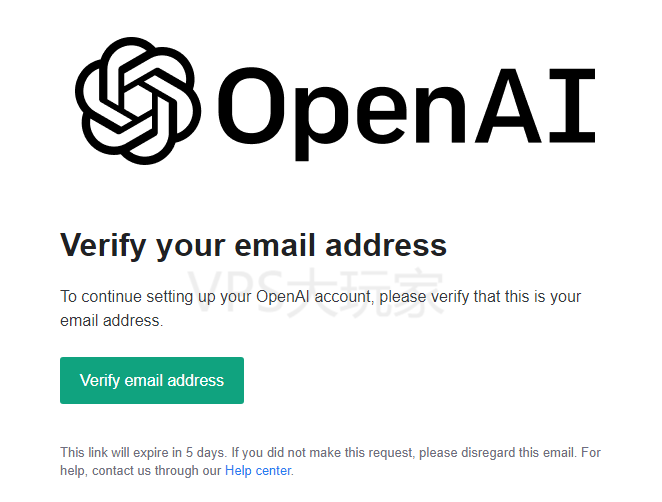
Task: Click the 'Verify your email address' heading
Action: tap(253, 245)
